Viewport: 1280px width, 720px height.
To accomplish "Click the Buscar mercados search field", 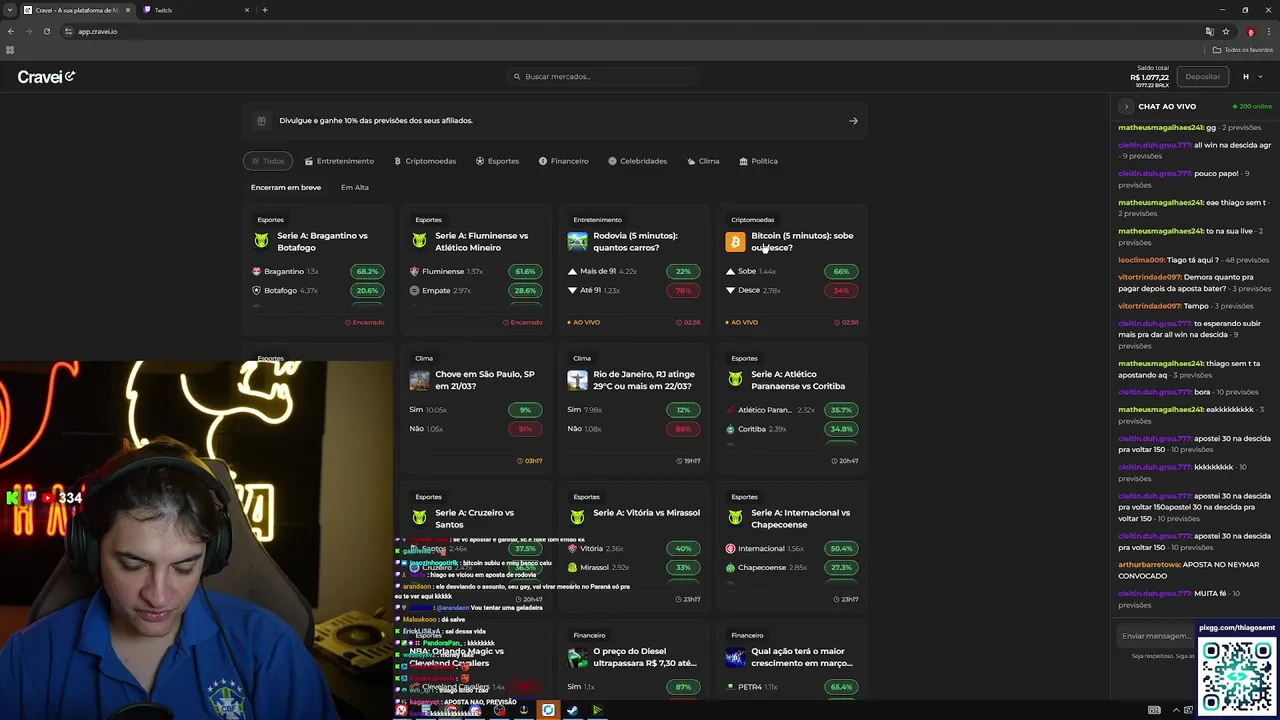I will pos(603,76).
